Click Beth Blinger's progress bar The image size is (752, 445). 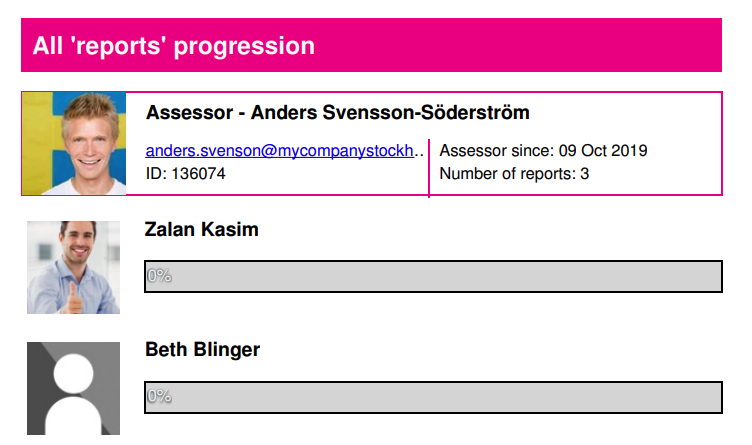(433, 396)
